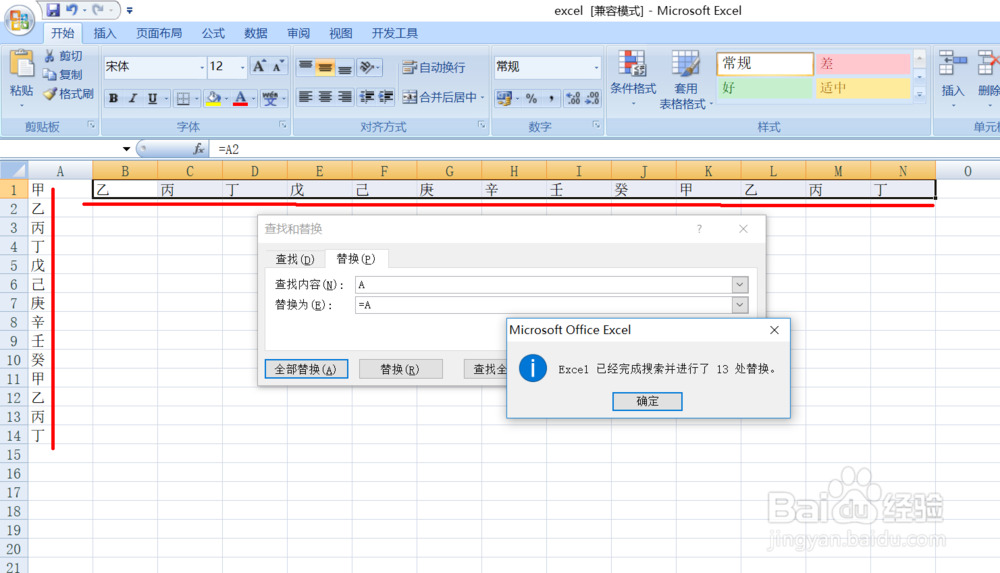Screen dimensions: 1000x573
Task: Decrease indent
Action: click(367, 97)
